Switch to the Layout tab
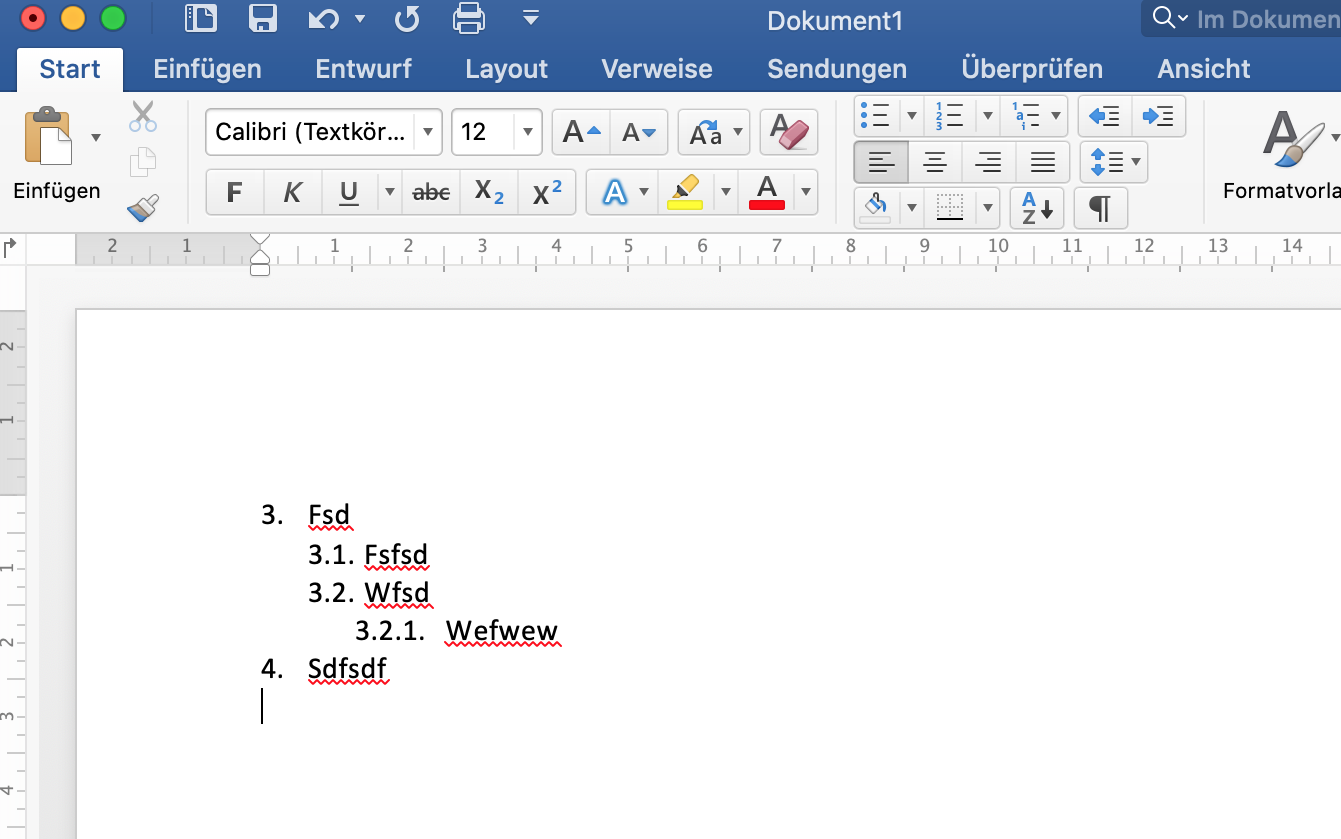The width and height of the screenshot is (1341, 839). coord(507,69)
